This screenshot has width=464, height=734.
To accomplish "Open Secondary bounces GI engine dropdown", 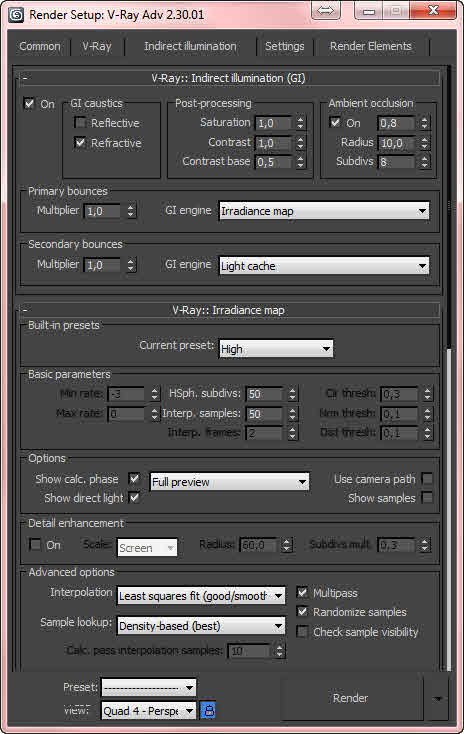I will 324,266.
